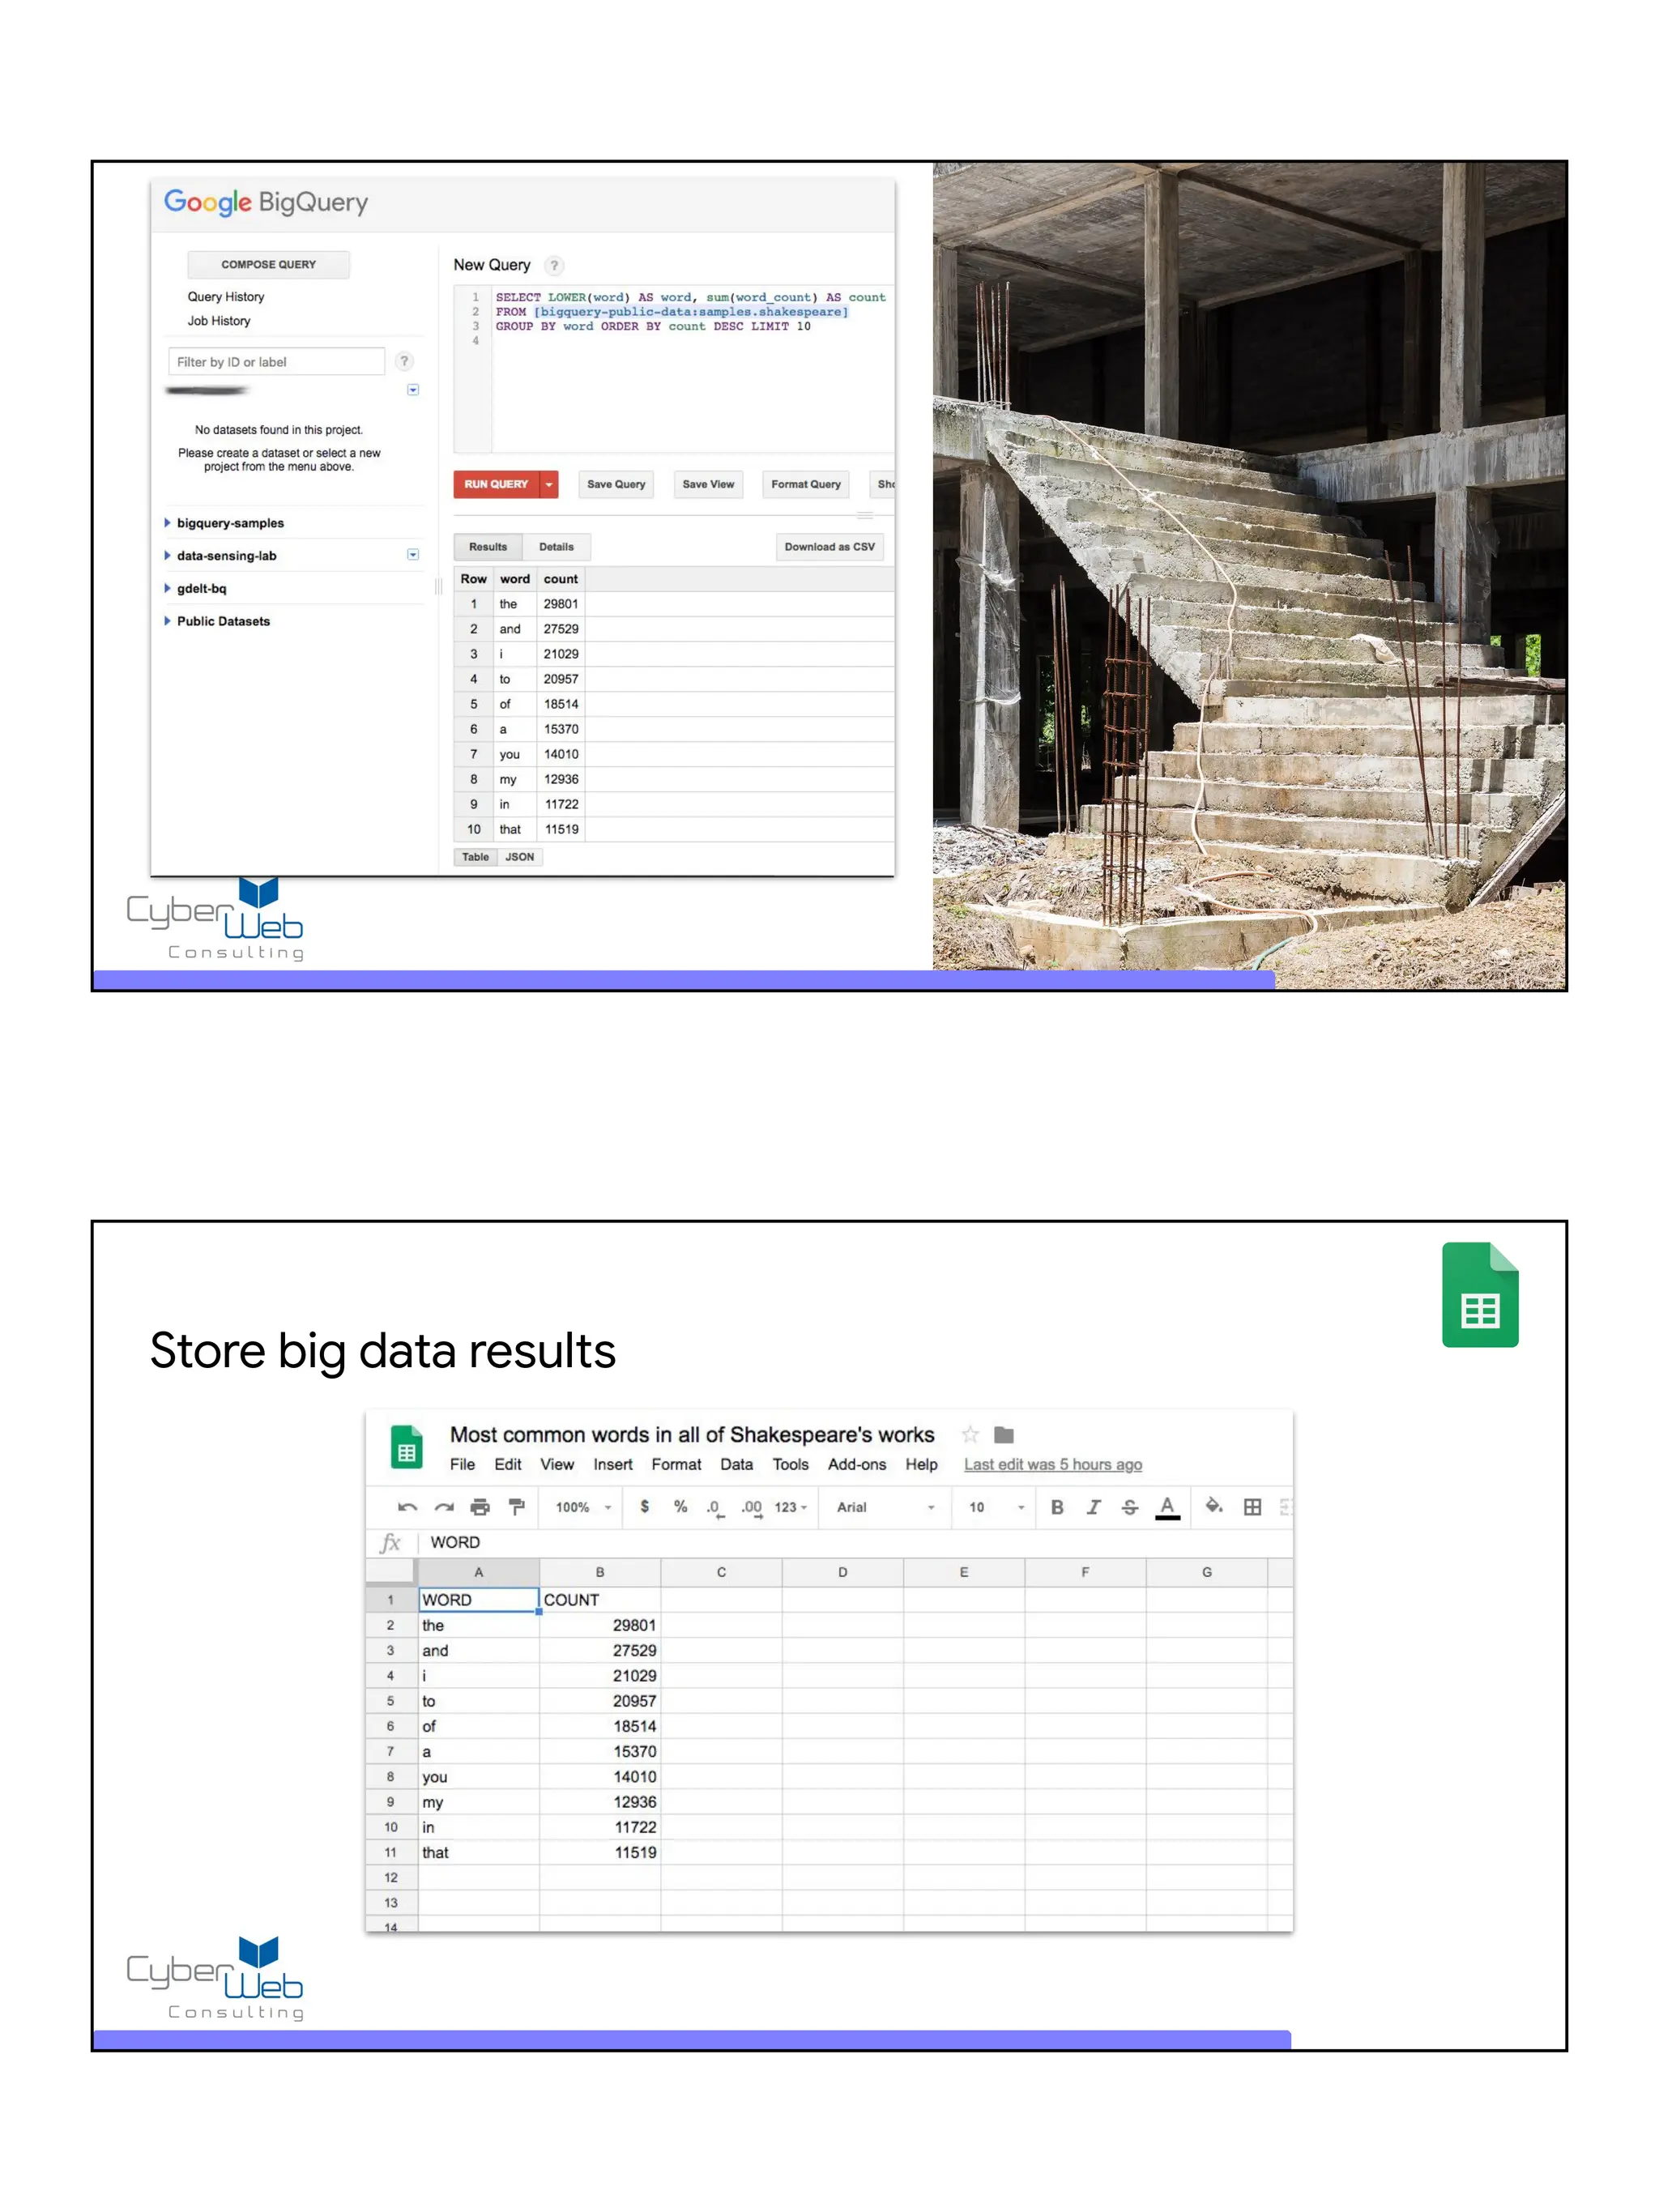Click the Format Query button
This screenshot has width=1659, height=2212.
point(806,484)
